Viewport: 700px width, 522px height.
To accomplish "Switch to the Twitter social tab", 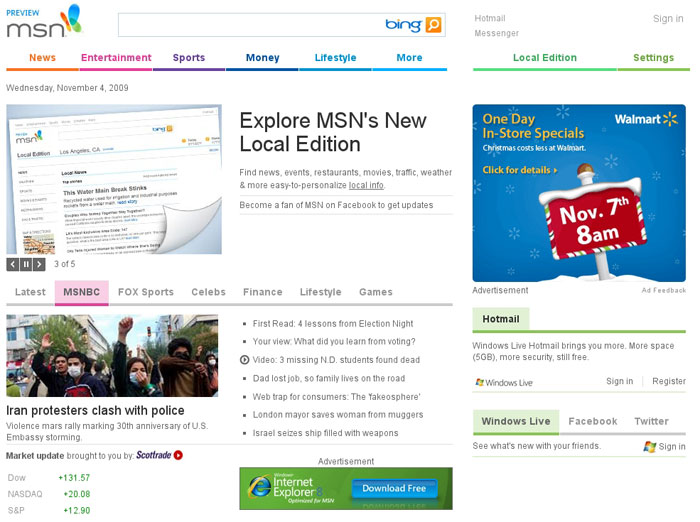I will pyautogui.click(x=651, y=421).
